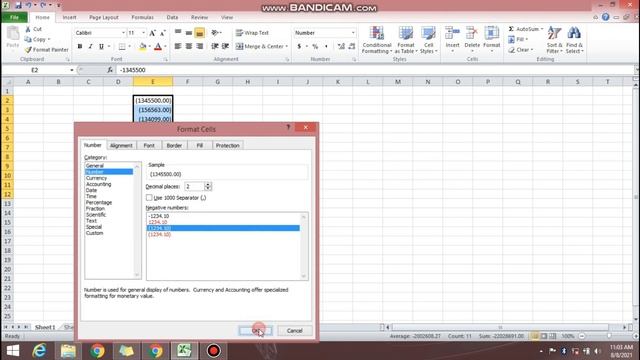Click the Excel help question mark icon
The width and height of the screenshot is (640, 360).
pos(606,17)
